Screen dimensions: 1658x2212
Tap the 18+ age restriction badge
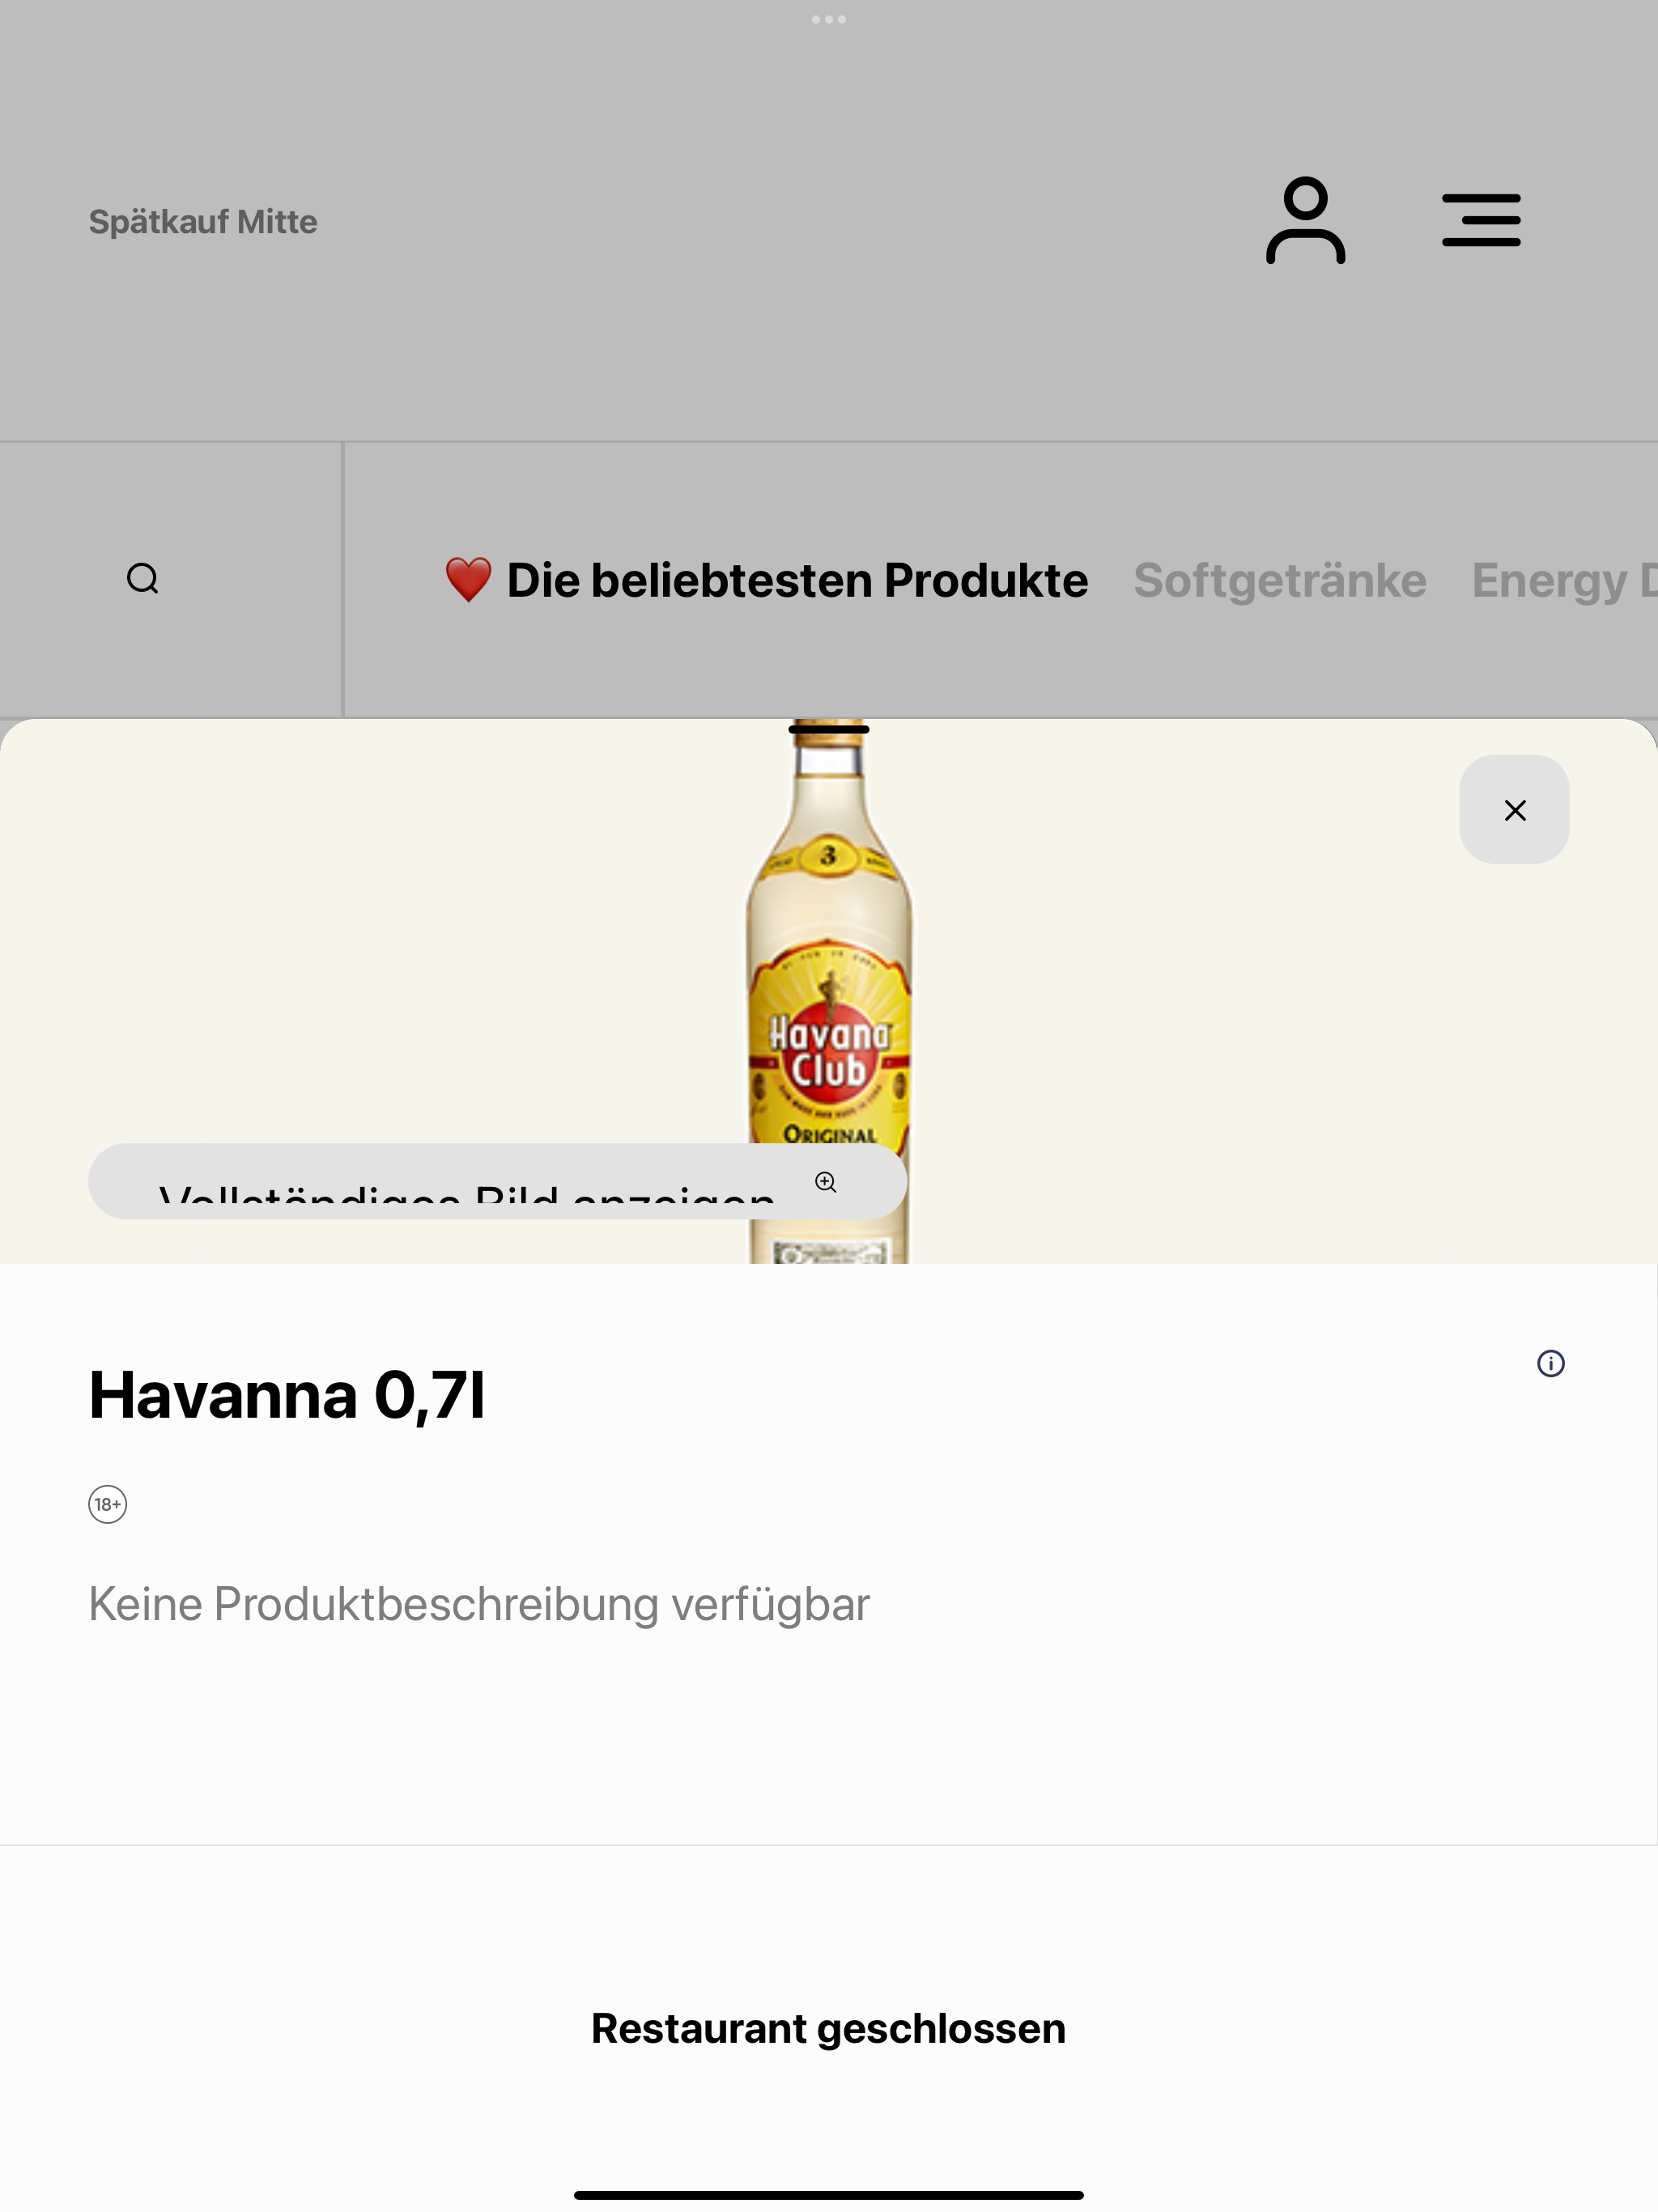pyautogui.click(x=108, y=1504)
